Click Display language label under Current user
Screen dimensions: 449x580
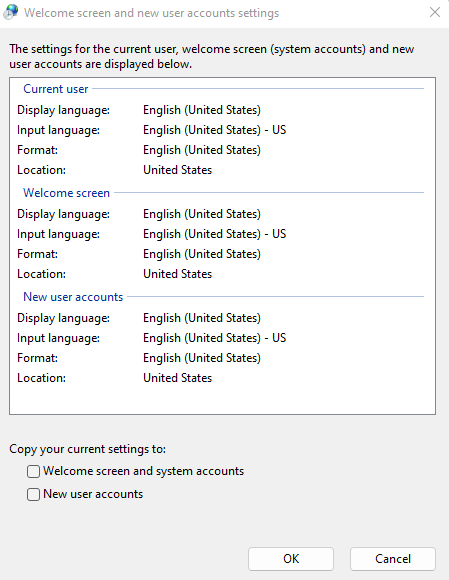pyautogui.click(x=64, y=110)
